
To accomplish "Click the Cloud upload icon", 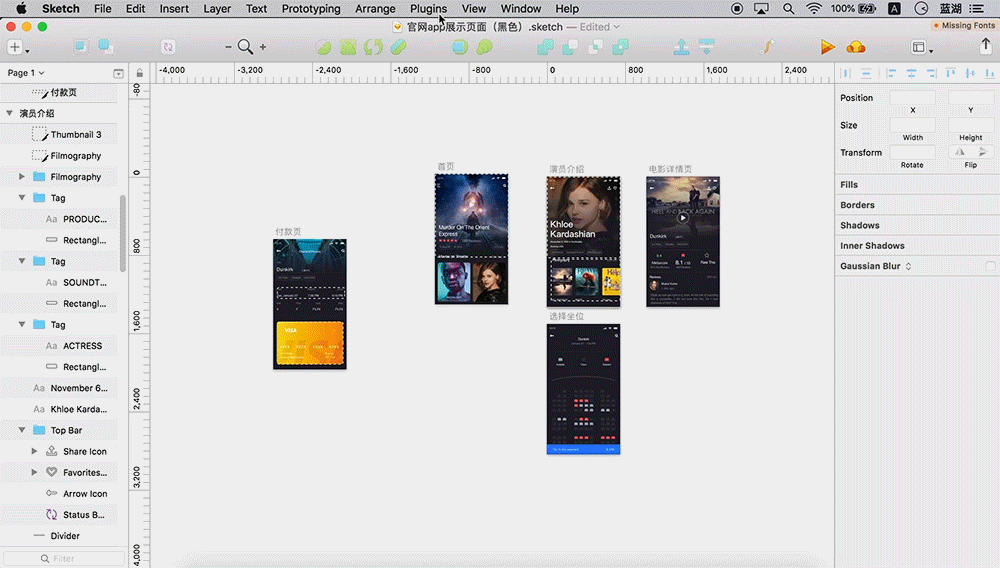I will pyautogui.click(x=856, y=47).
